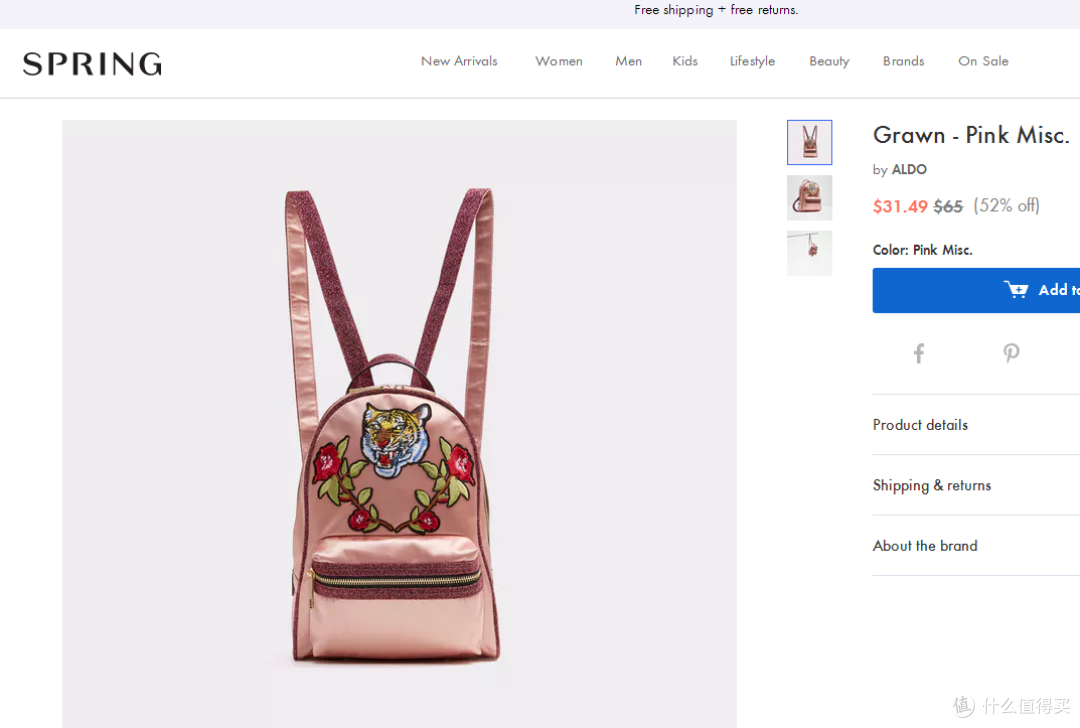
Task: Open the Kids category
Action: click(x=685, y=61)
